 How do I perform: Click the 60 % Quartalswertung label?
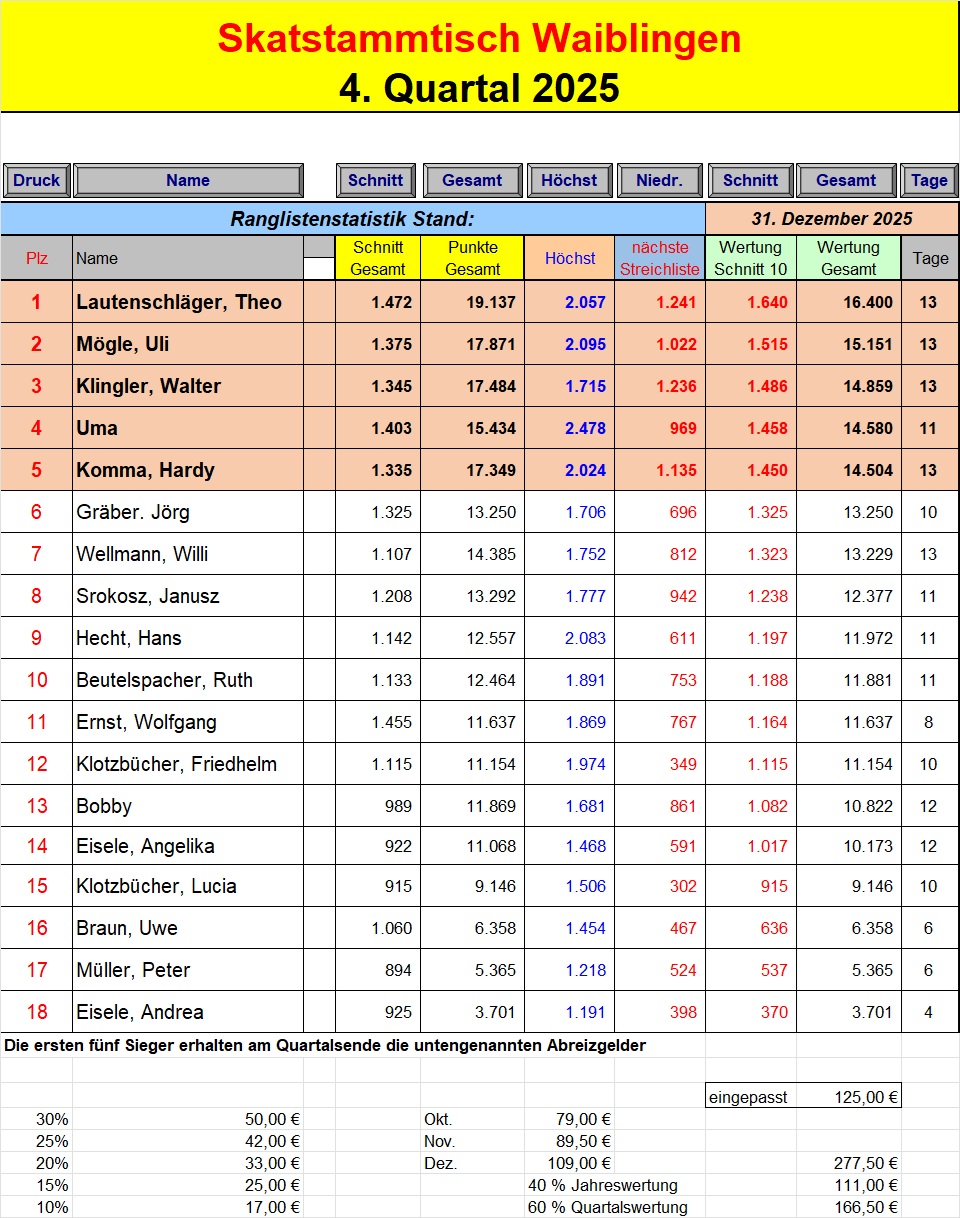tap(607, 1207)
